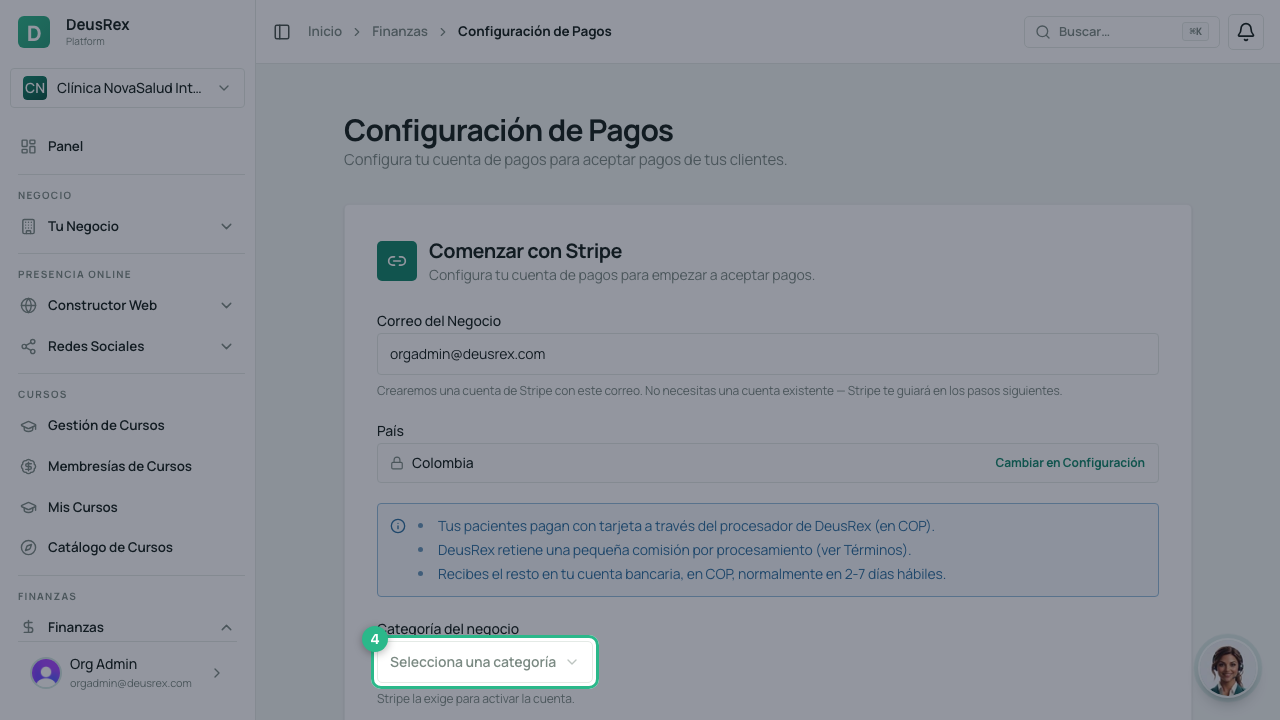Screen dimensions: 1280x720
Task: Open the Selecciona una categoría dropdown
Action: 485,662
